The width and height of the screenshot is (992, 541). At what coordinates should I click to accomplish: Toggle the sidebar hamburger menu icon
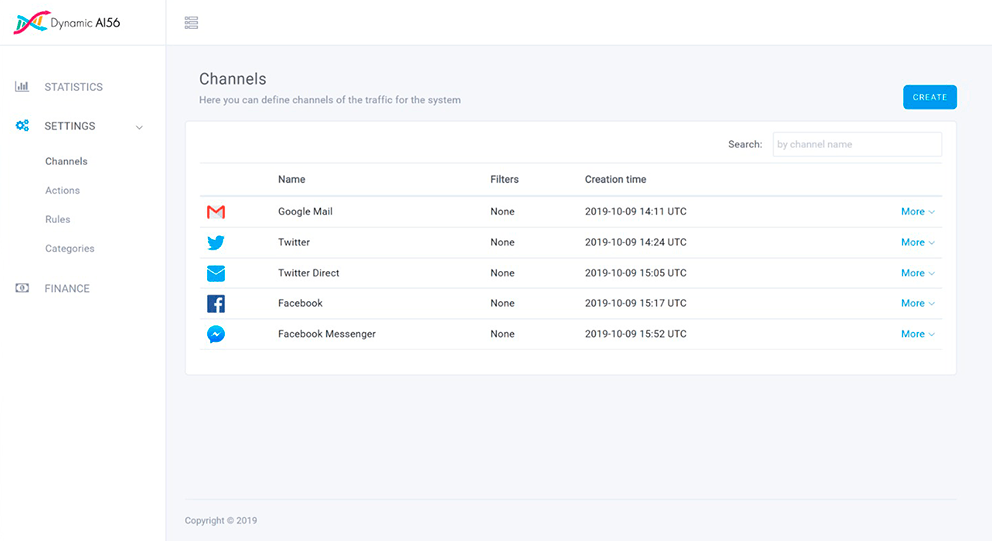(191, 23)
